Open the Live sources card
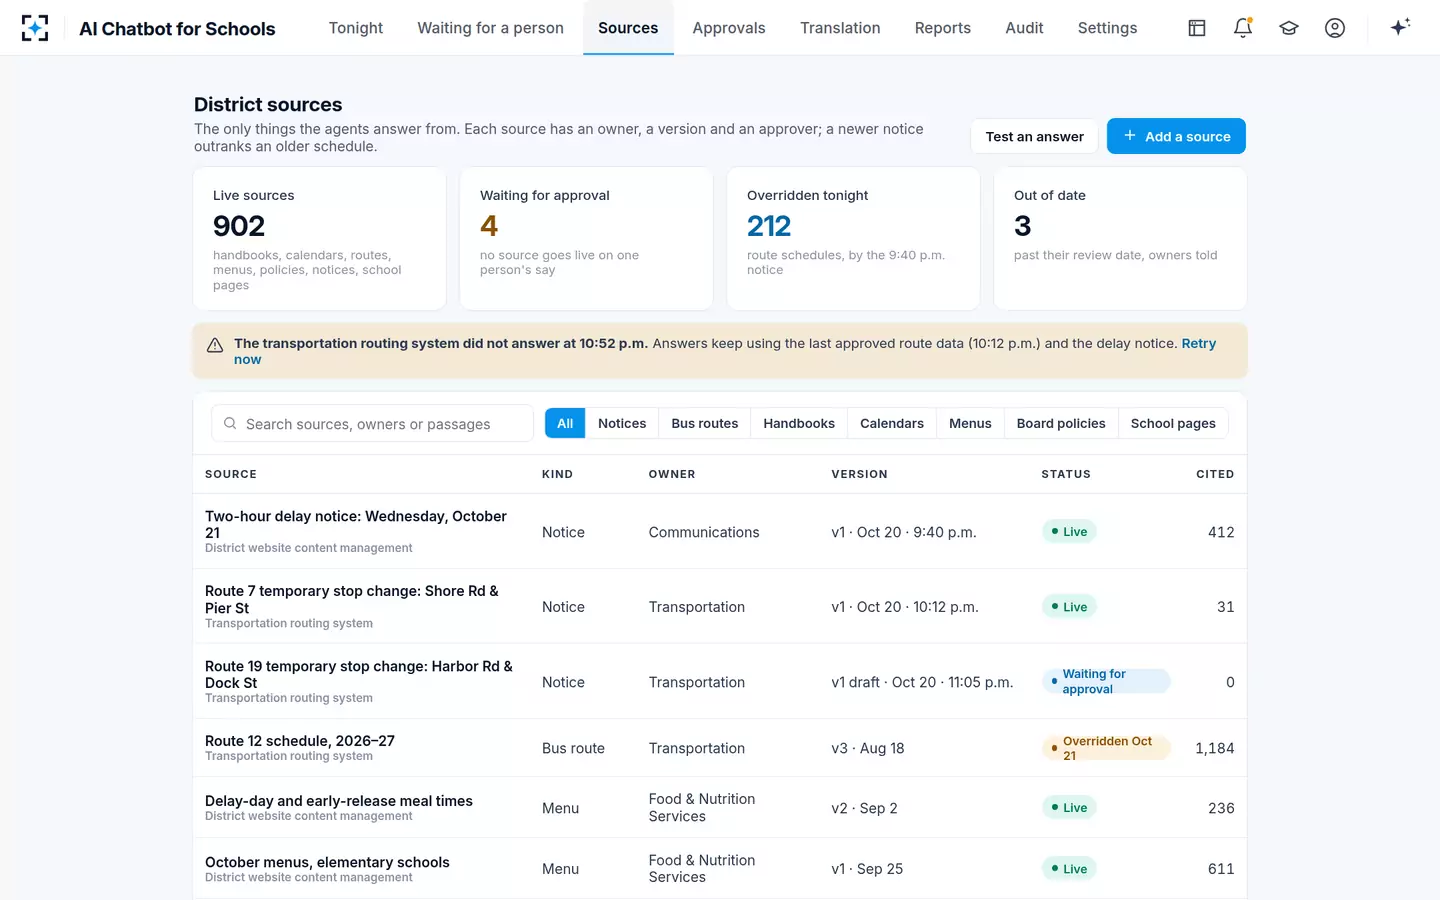The image size is (1440, 900). click(320, 239)
